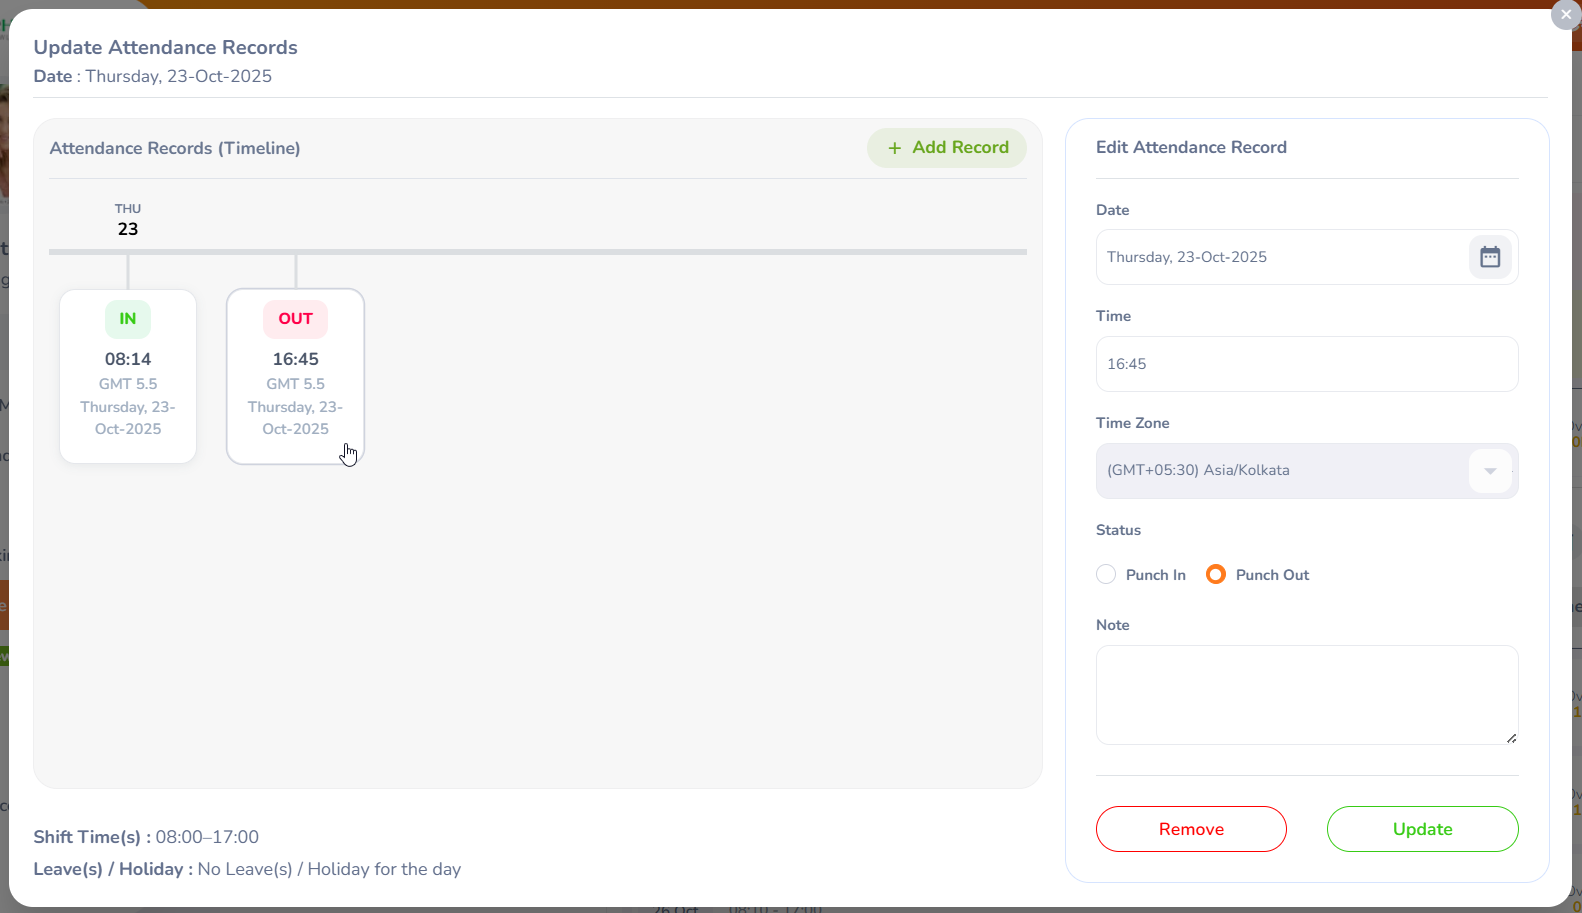Open the Asia/Kolkata time zone selector

coord(1280,471)
